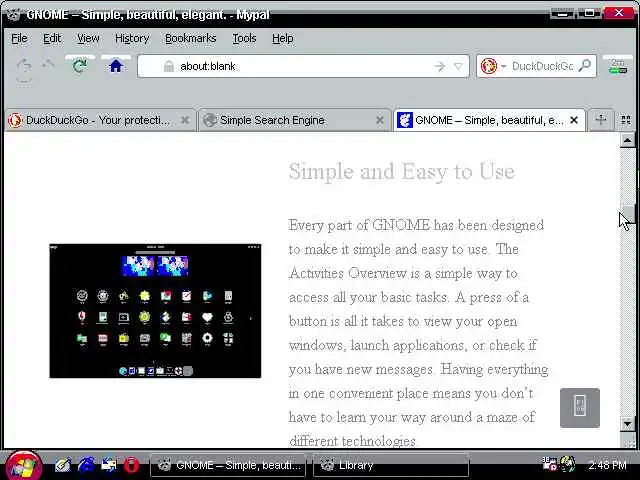
Task: Open the Help menu
Action: (x=282, y=38)
